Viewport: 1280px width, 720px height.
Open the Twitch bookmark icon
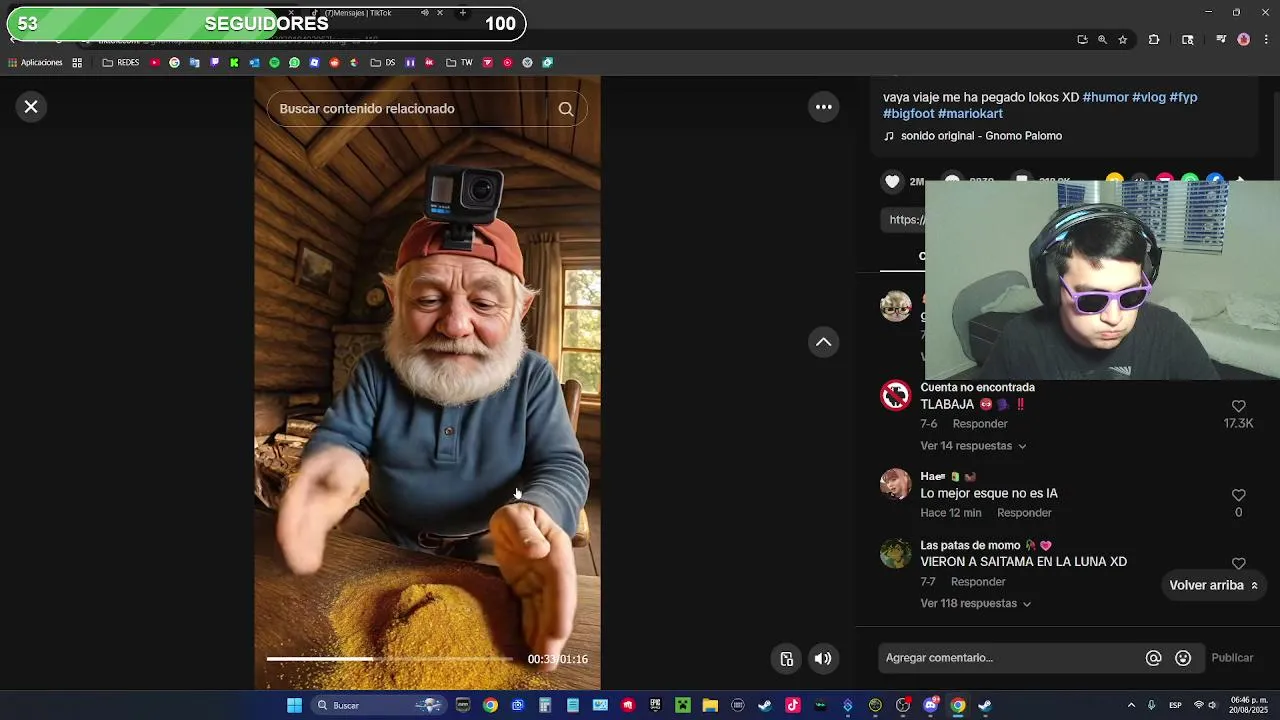coord(214,63)
